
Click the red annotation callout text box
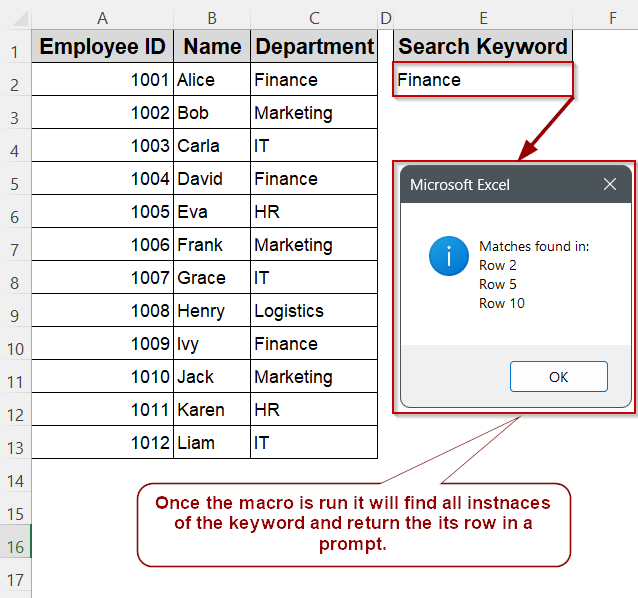click(x=353, y=523)
